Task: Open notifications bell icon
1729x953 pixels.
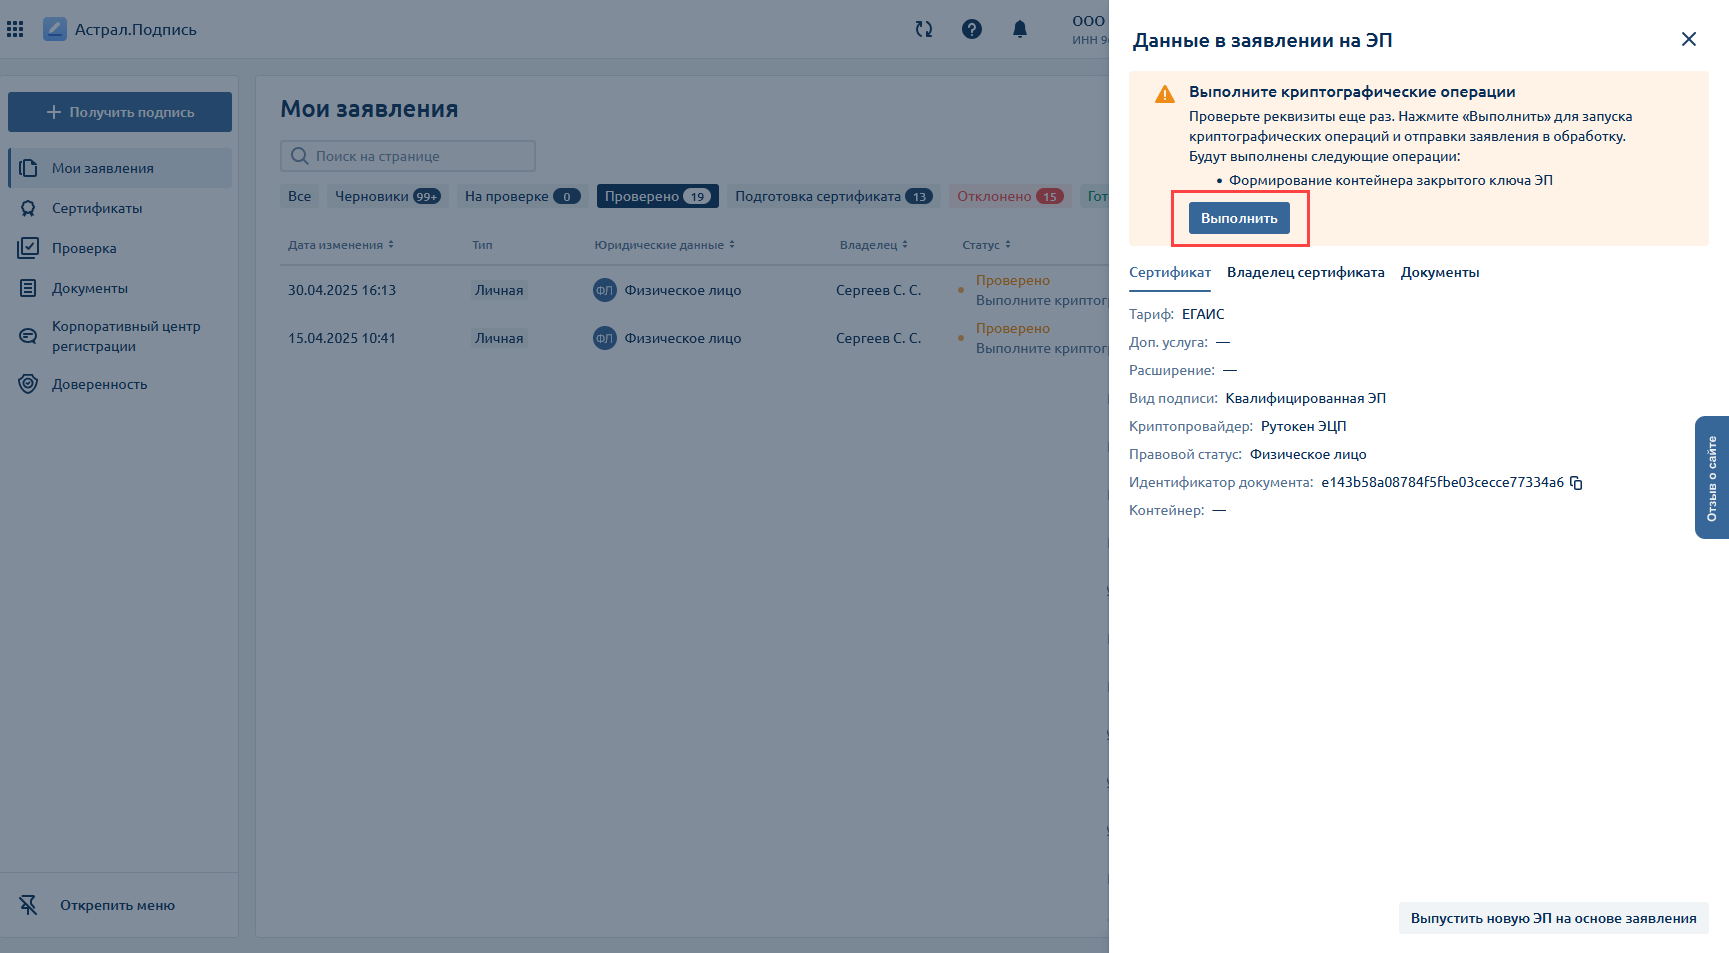Action: pyautogui.click(x=1020, y=29)
